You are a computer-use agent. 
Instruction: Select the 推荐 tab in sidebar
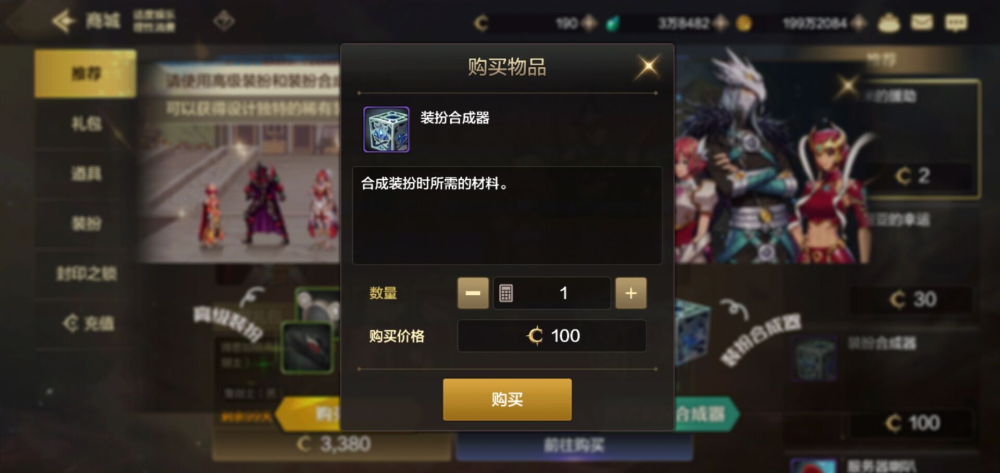tap(85, 74)
